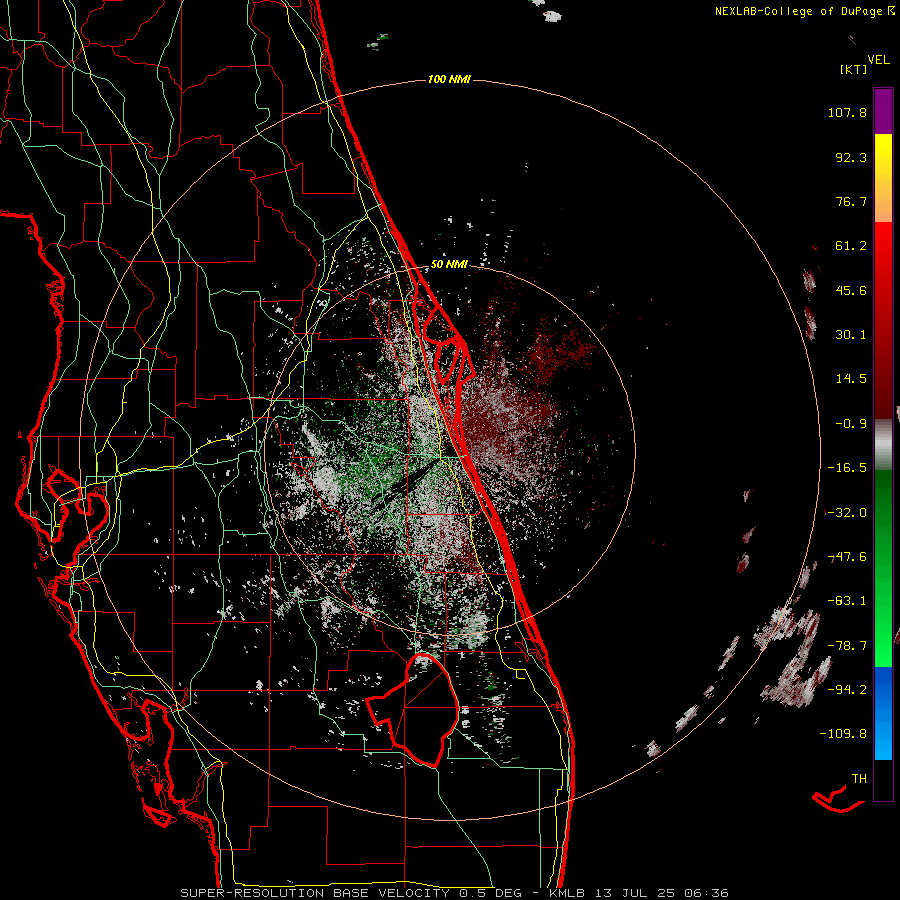Select the -47.6 scale value
Viewport: 900px width, 900px height.
(x=847, y=557)
